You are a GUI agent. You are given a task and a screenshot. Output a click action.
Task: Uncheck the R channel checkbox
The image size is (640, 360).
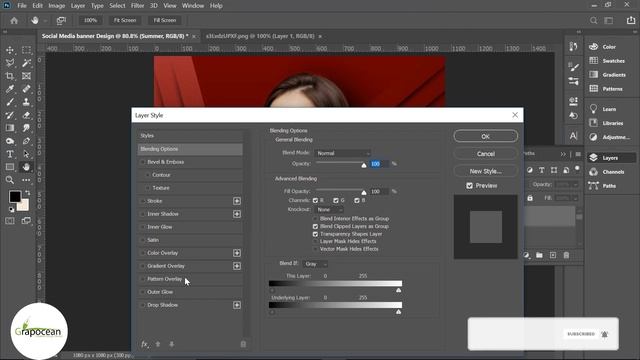click(315, 200)
